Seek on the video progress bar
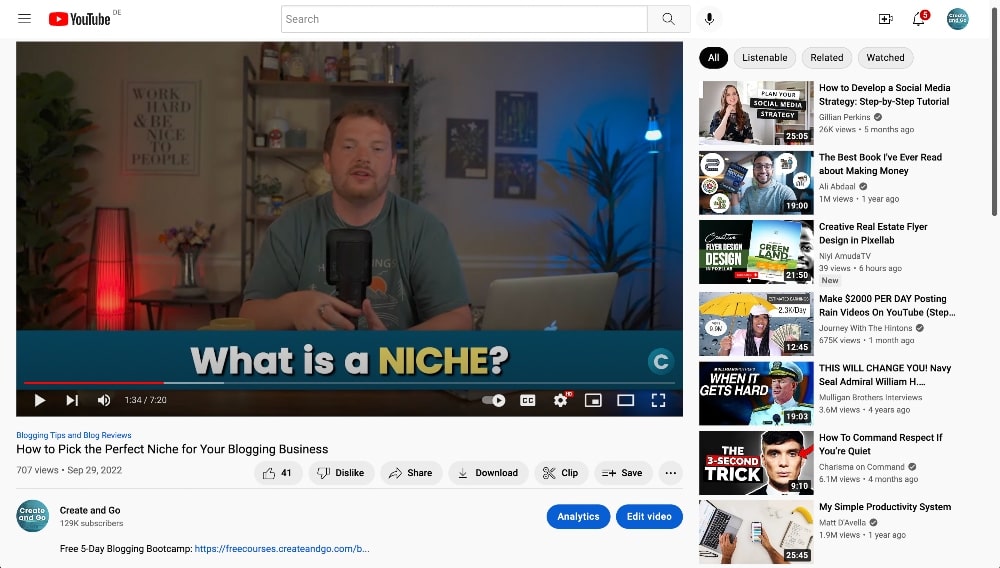 [x=349, y=382]
